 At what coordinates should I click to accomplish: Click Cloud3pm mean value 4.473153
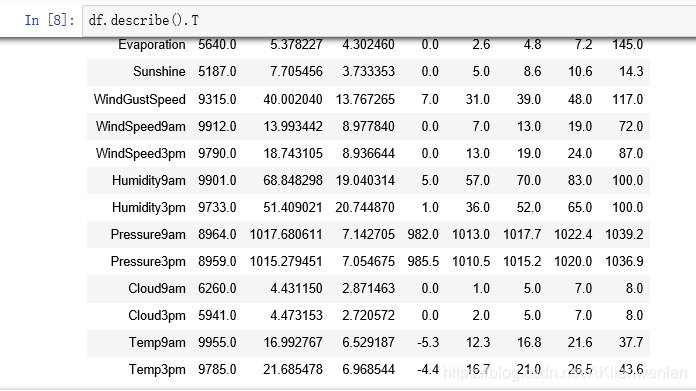(x=297, y=316)
